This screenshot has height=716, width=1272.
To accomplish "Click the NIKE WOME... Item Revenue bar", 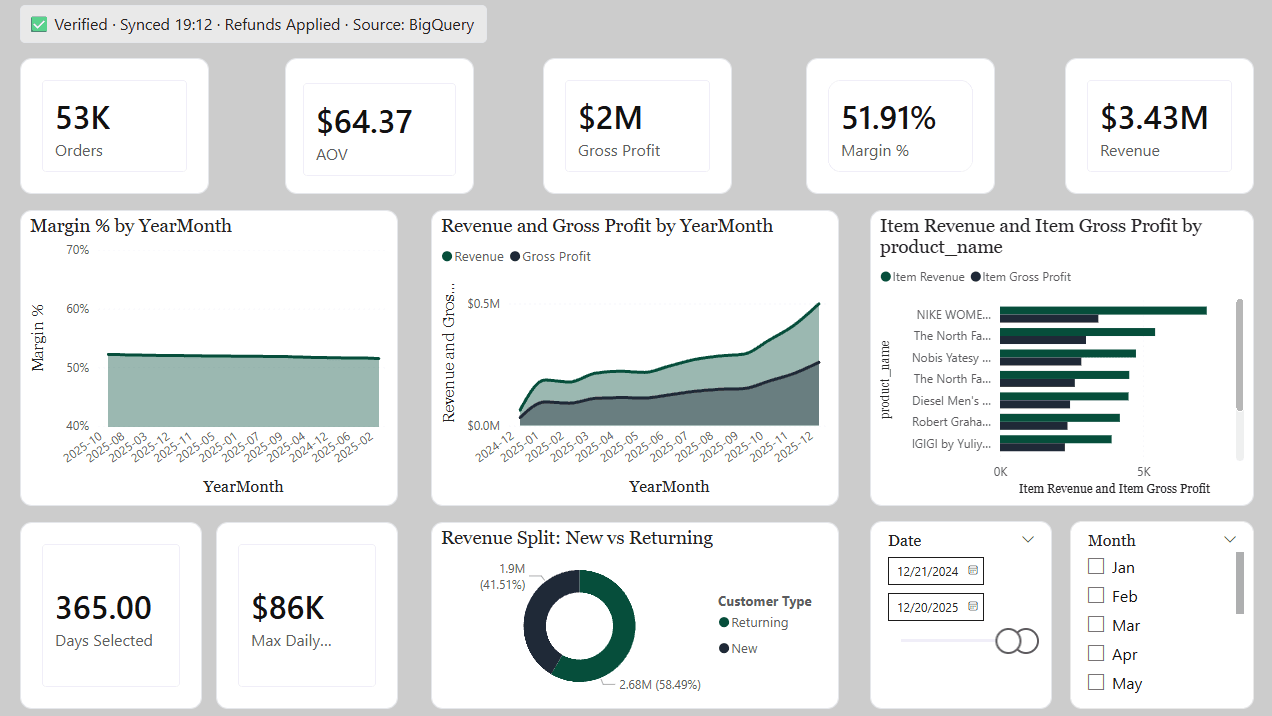I will 1102,310.
